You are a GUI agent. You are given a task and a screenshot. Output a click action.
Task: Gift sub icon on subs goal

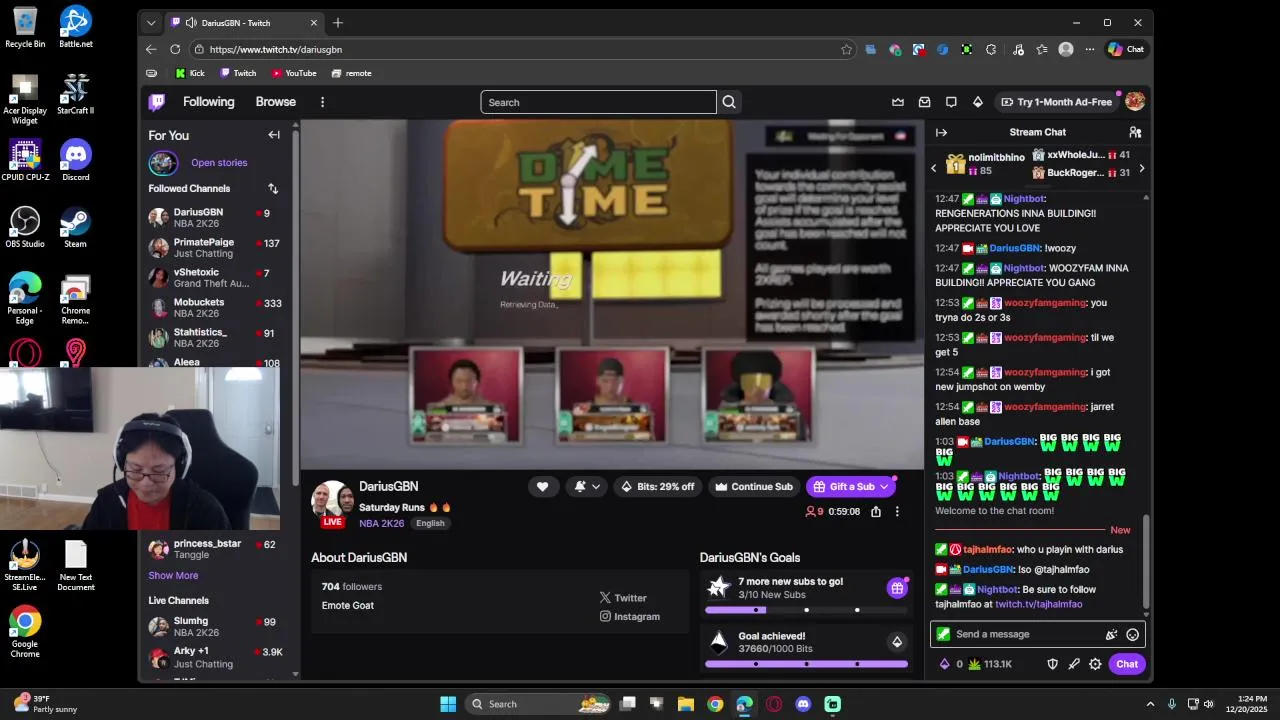point(897,588)
